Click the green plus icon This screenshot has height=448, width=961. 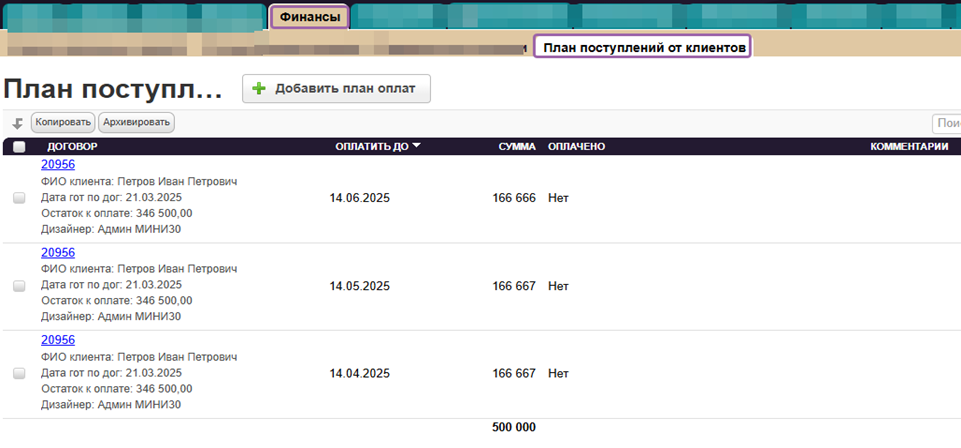259,89
